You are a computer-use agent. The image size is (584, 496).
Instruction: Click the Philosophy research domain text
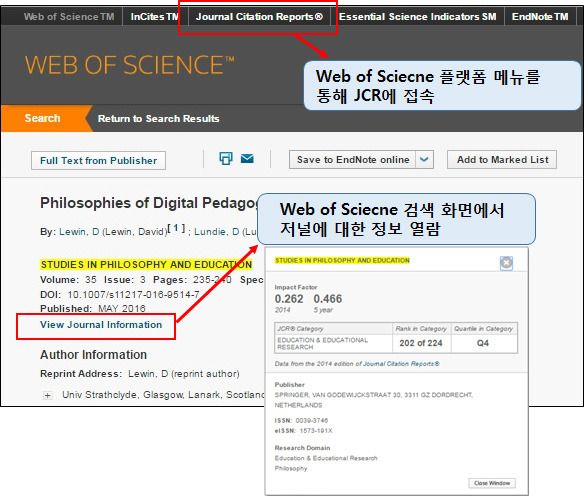291,468
